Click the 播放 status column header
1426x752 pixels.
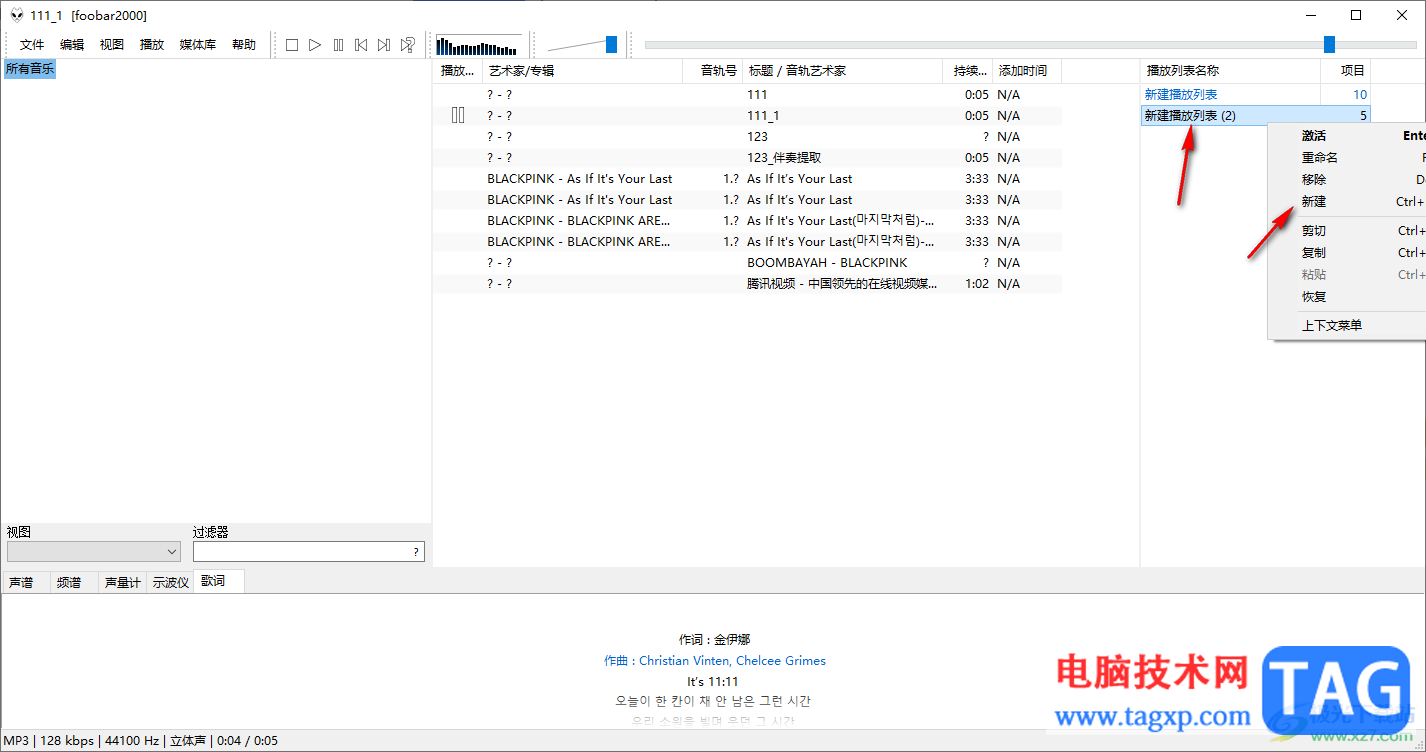click(x=458, y=71)
